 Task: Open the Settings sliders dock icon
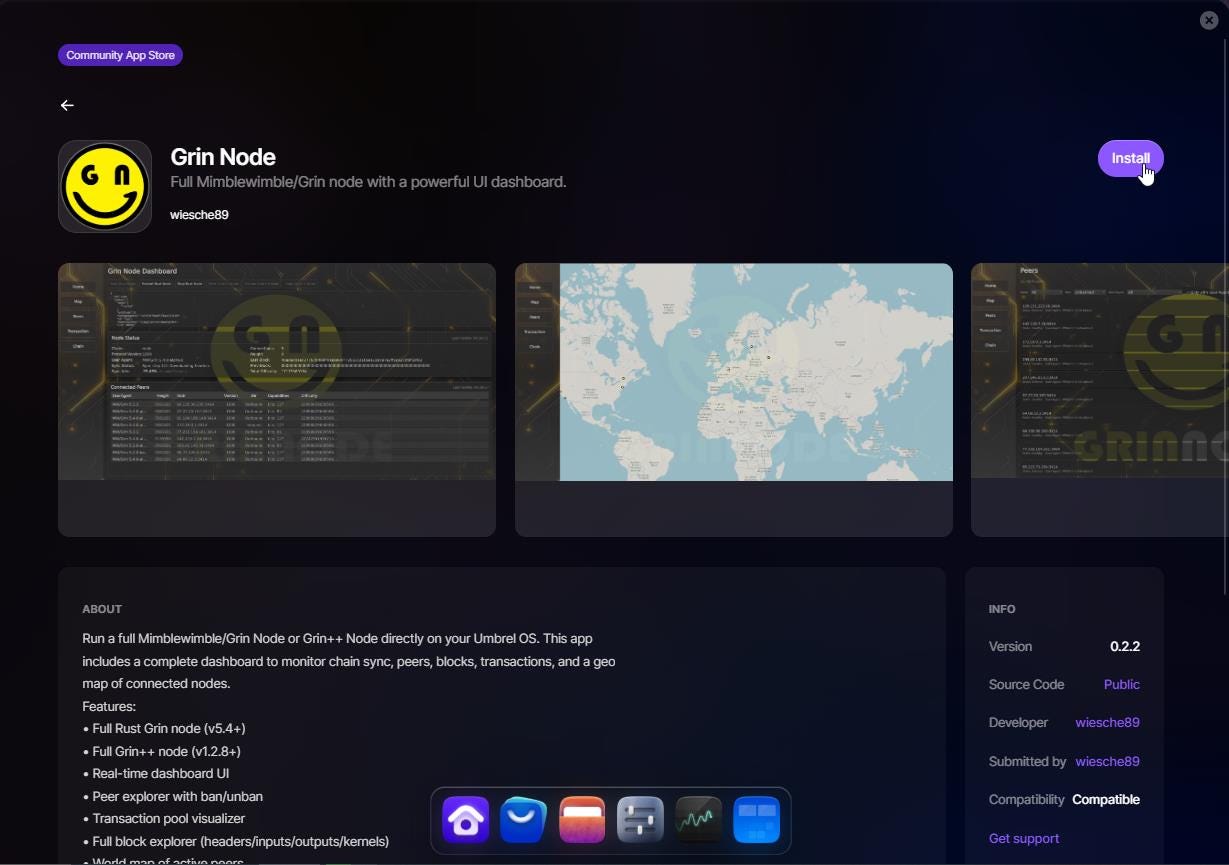pyautogui.click(x=640, y=820)
